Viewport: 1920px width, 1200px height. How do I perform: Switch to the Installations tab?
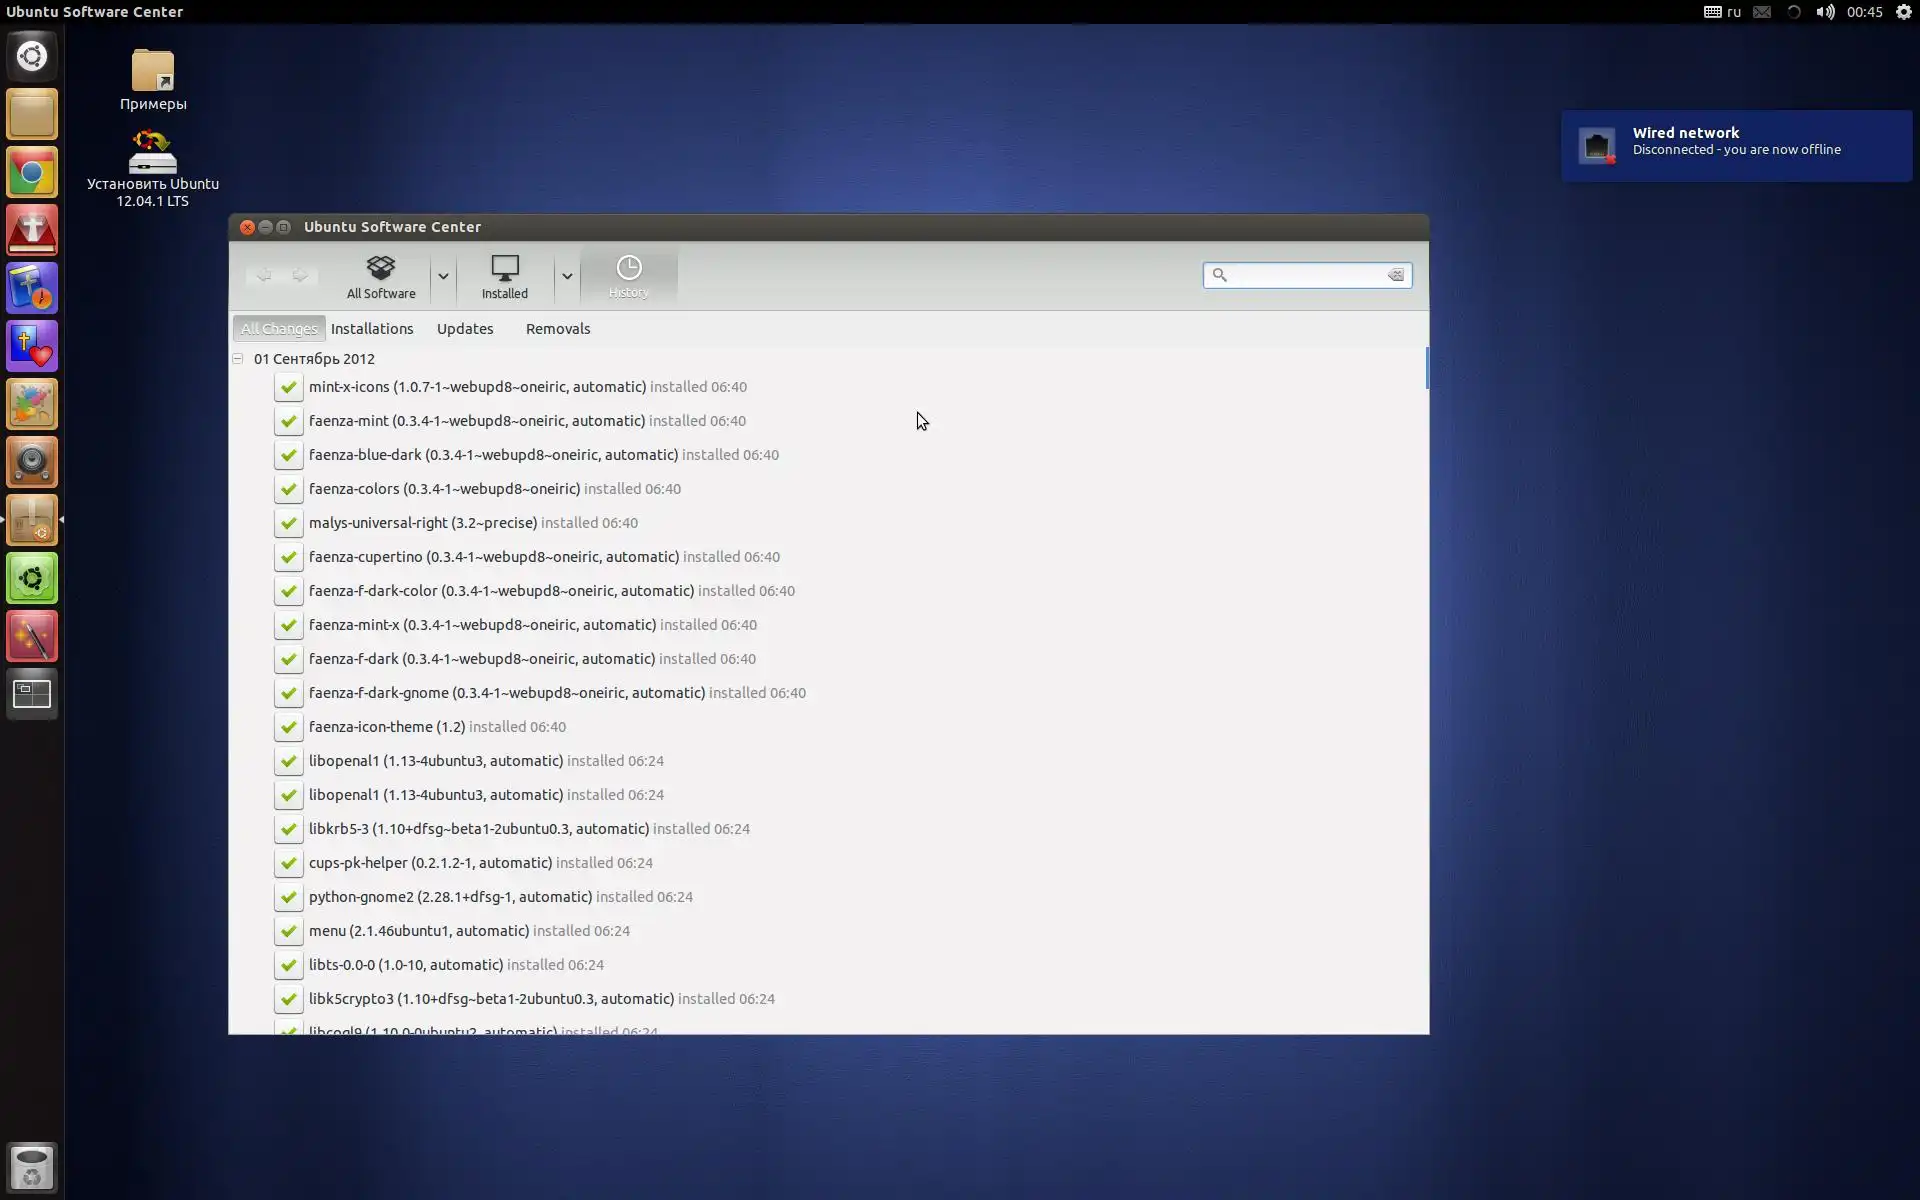[372, 329]
